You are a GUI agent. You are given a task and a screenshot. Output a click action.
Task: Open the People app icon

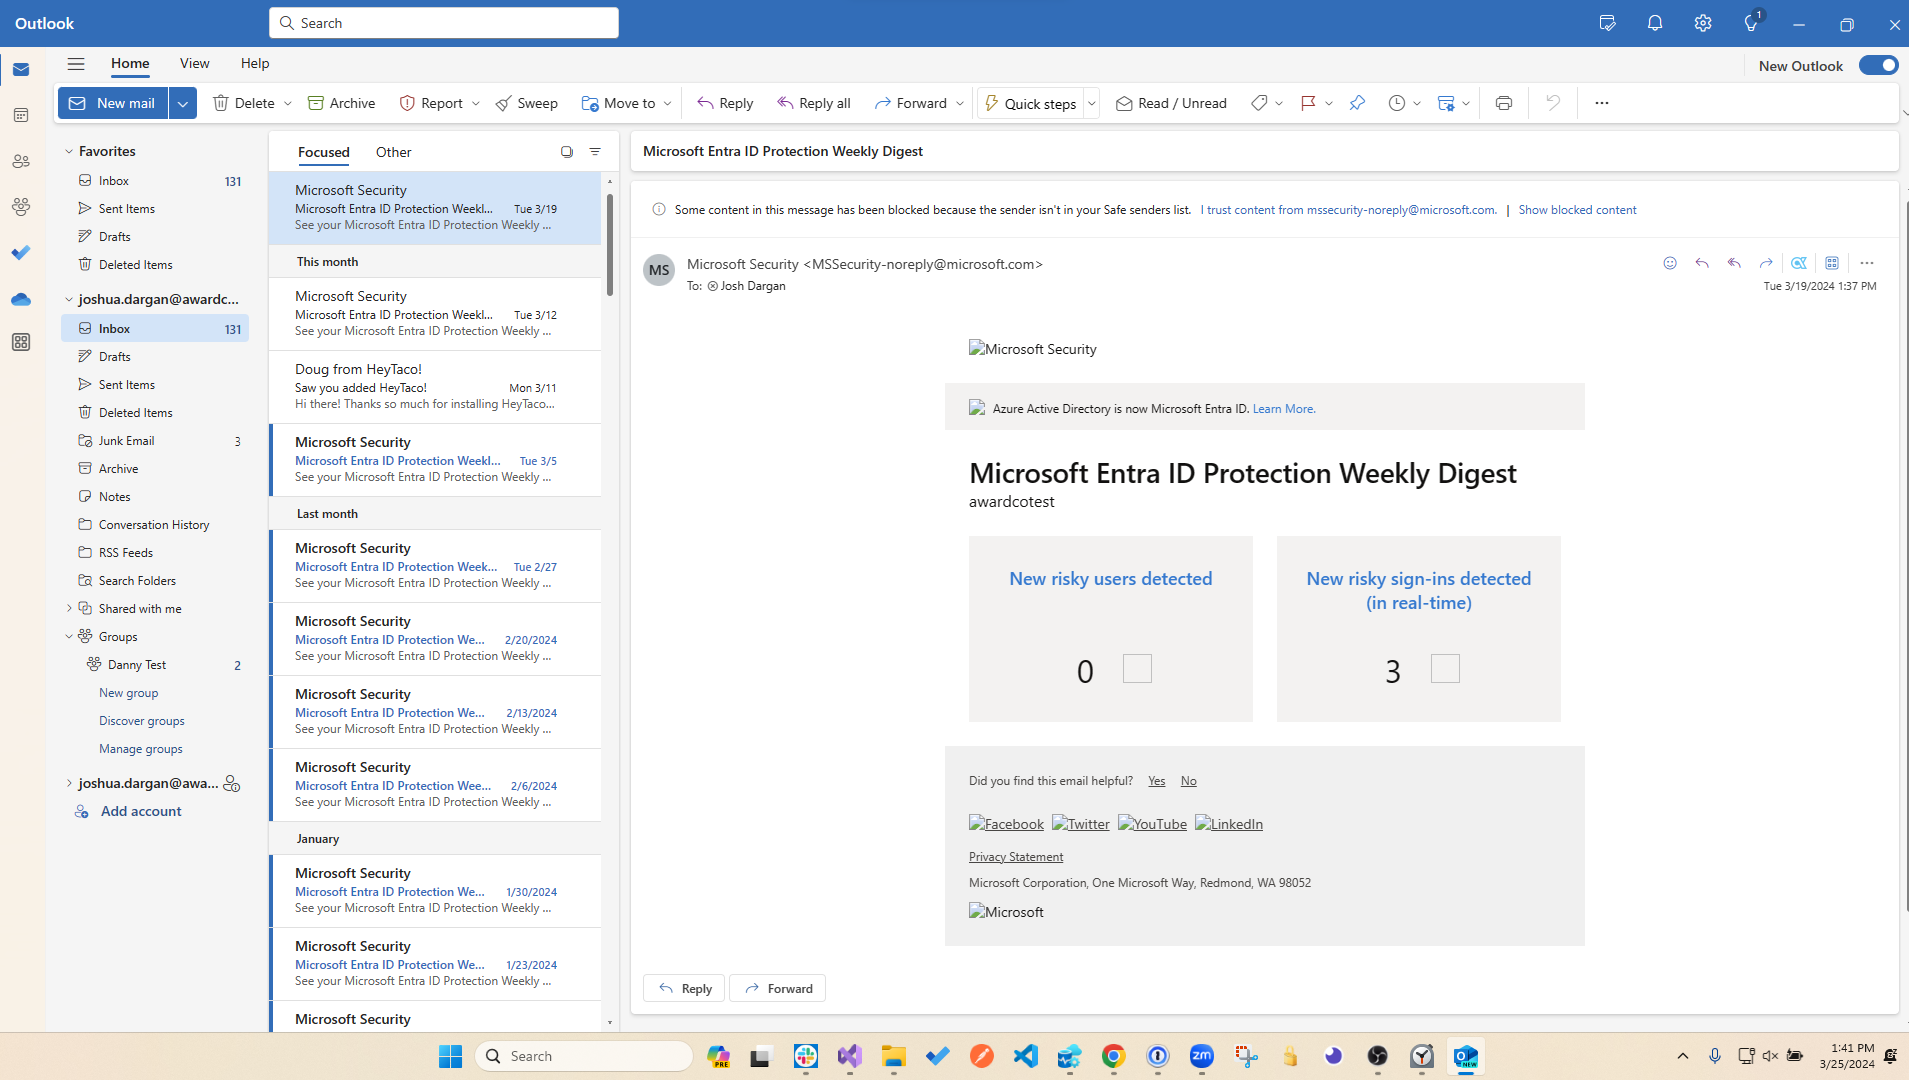point(20,160)
